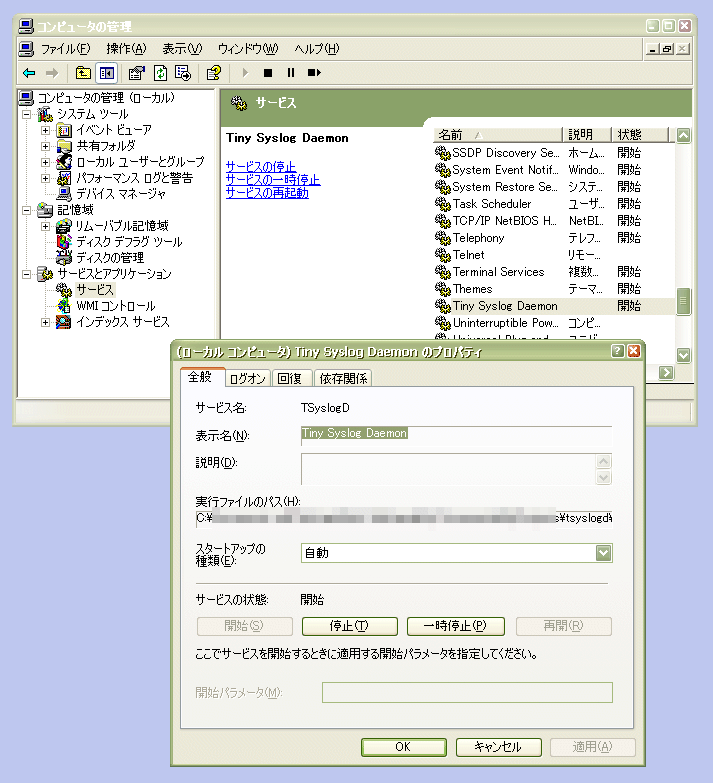This screenshot has width=713, height=783.
Task: Open the 操作(A) menu
Action: (126, 49)
